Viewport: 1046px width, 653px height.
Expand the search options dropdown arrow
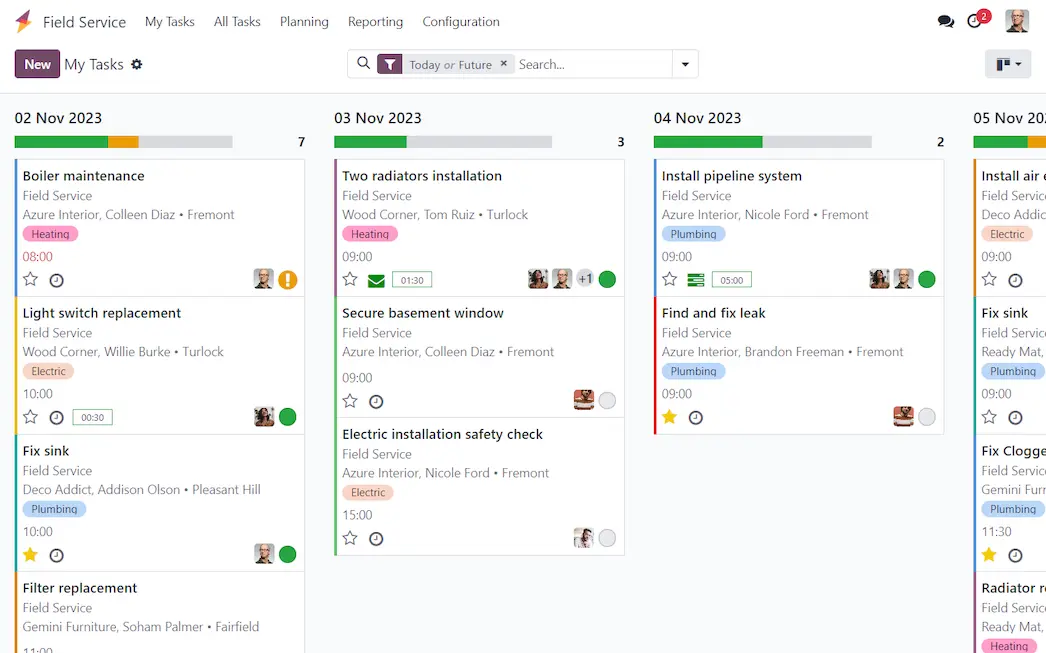(685, 64)
